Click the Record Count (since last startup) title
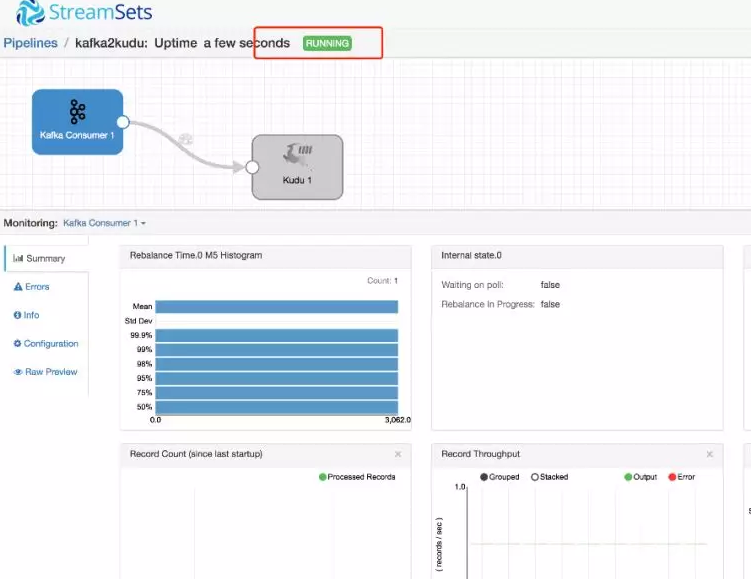 [x=196, y=454]
